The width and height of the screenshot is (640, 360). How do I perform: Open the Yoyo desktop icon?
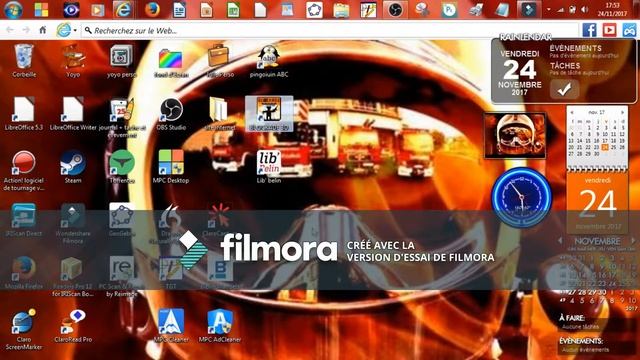73,60
